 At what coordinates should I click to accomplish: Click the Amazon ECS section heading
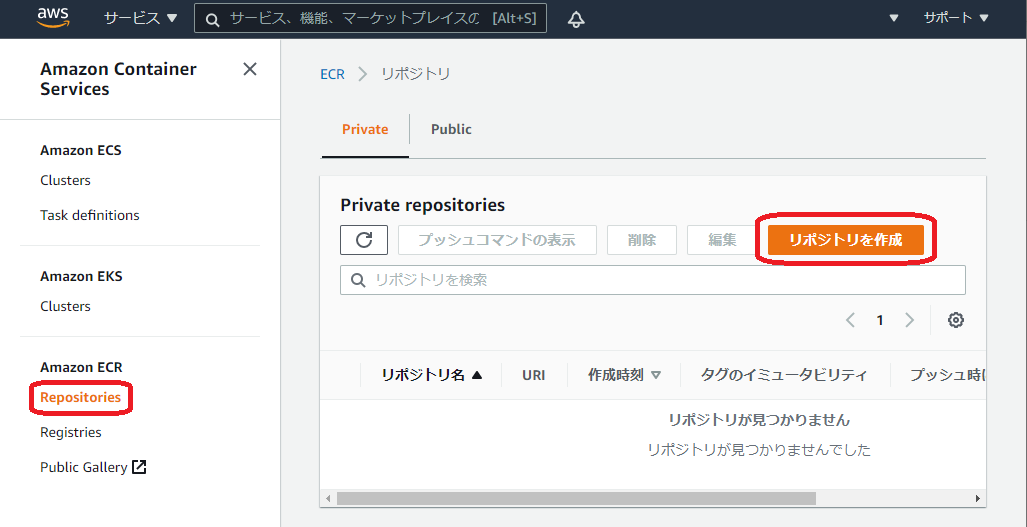coord(81,150)
